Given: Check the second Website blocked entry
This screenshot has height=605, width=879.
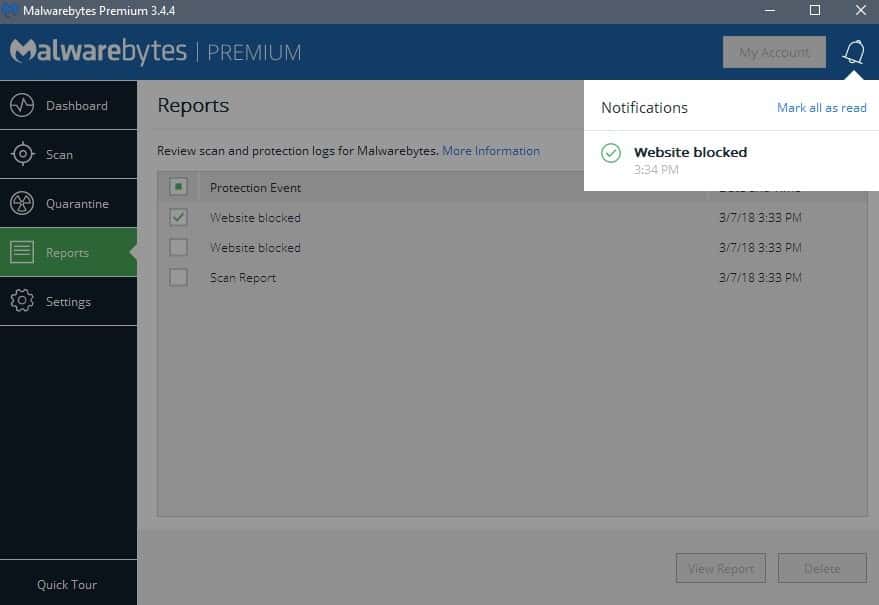Looking at the screenshot, I should point(178,247).
